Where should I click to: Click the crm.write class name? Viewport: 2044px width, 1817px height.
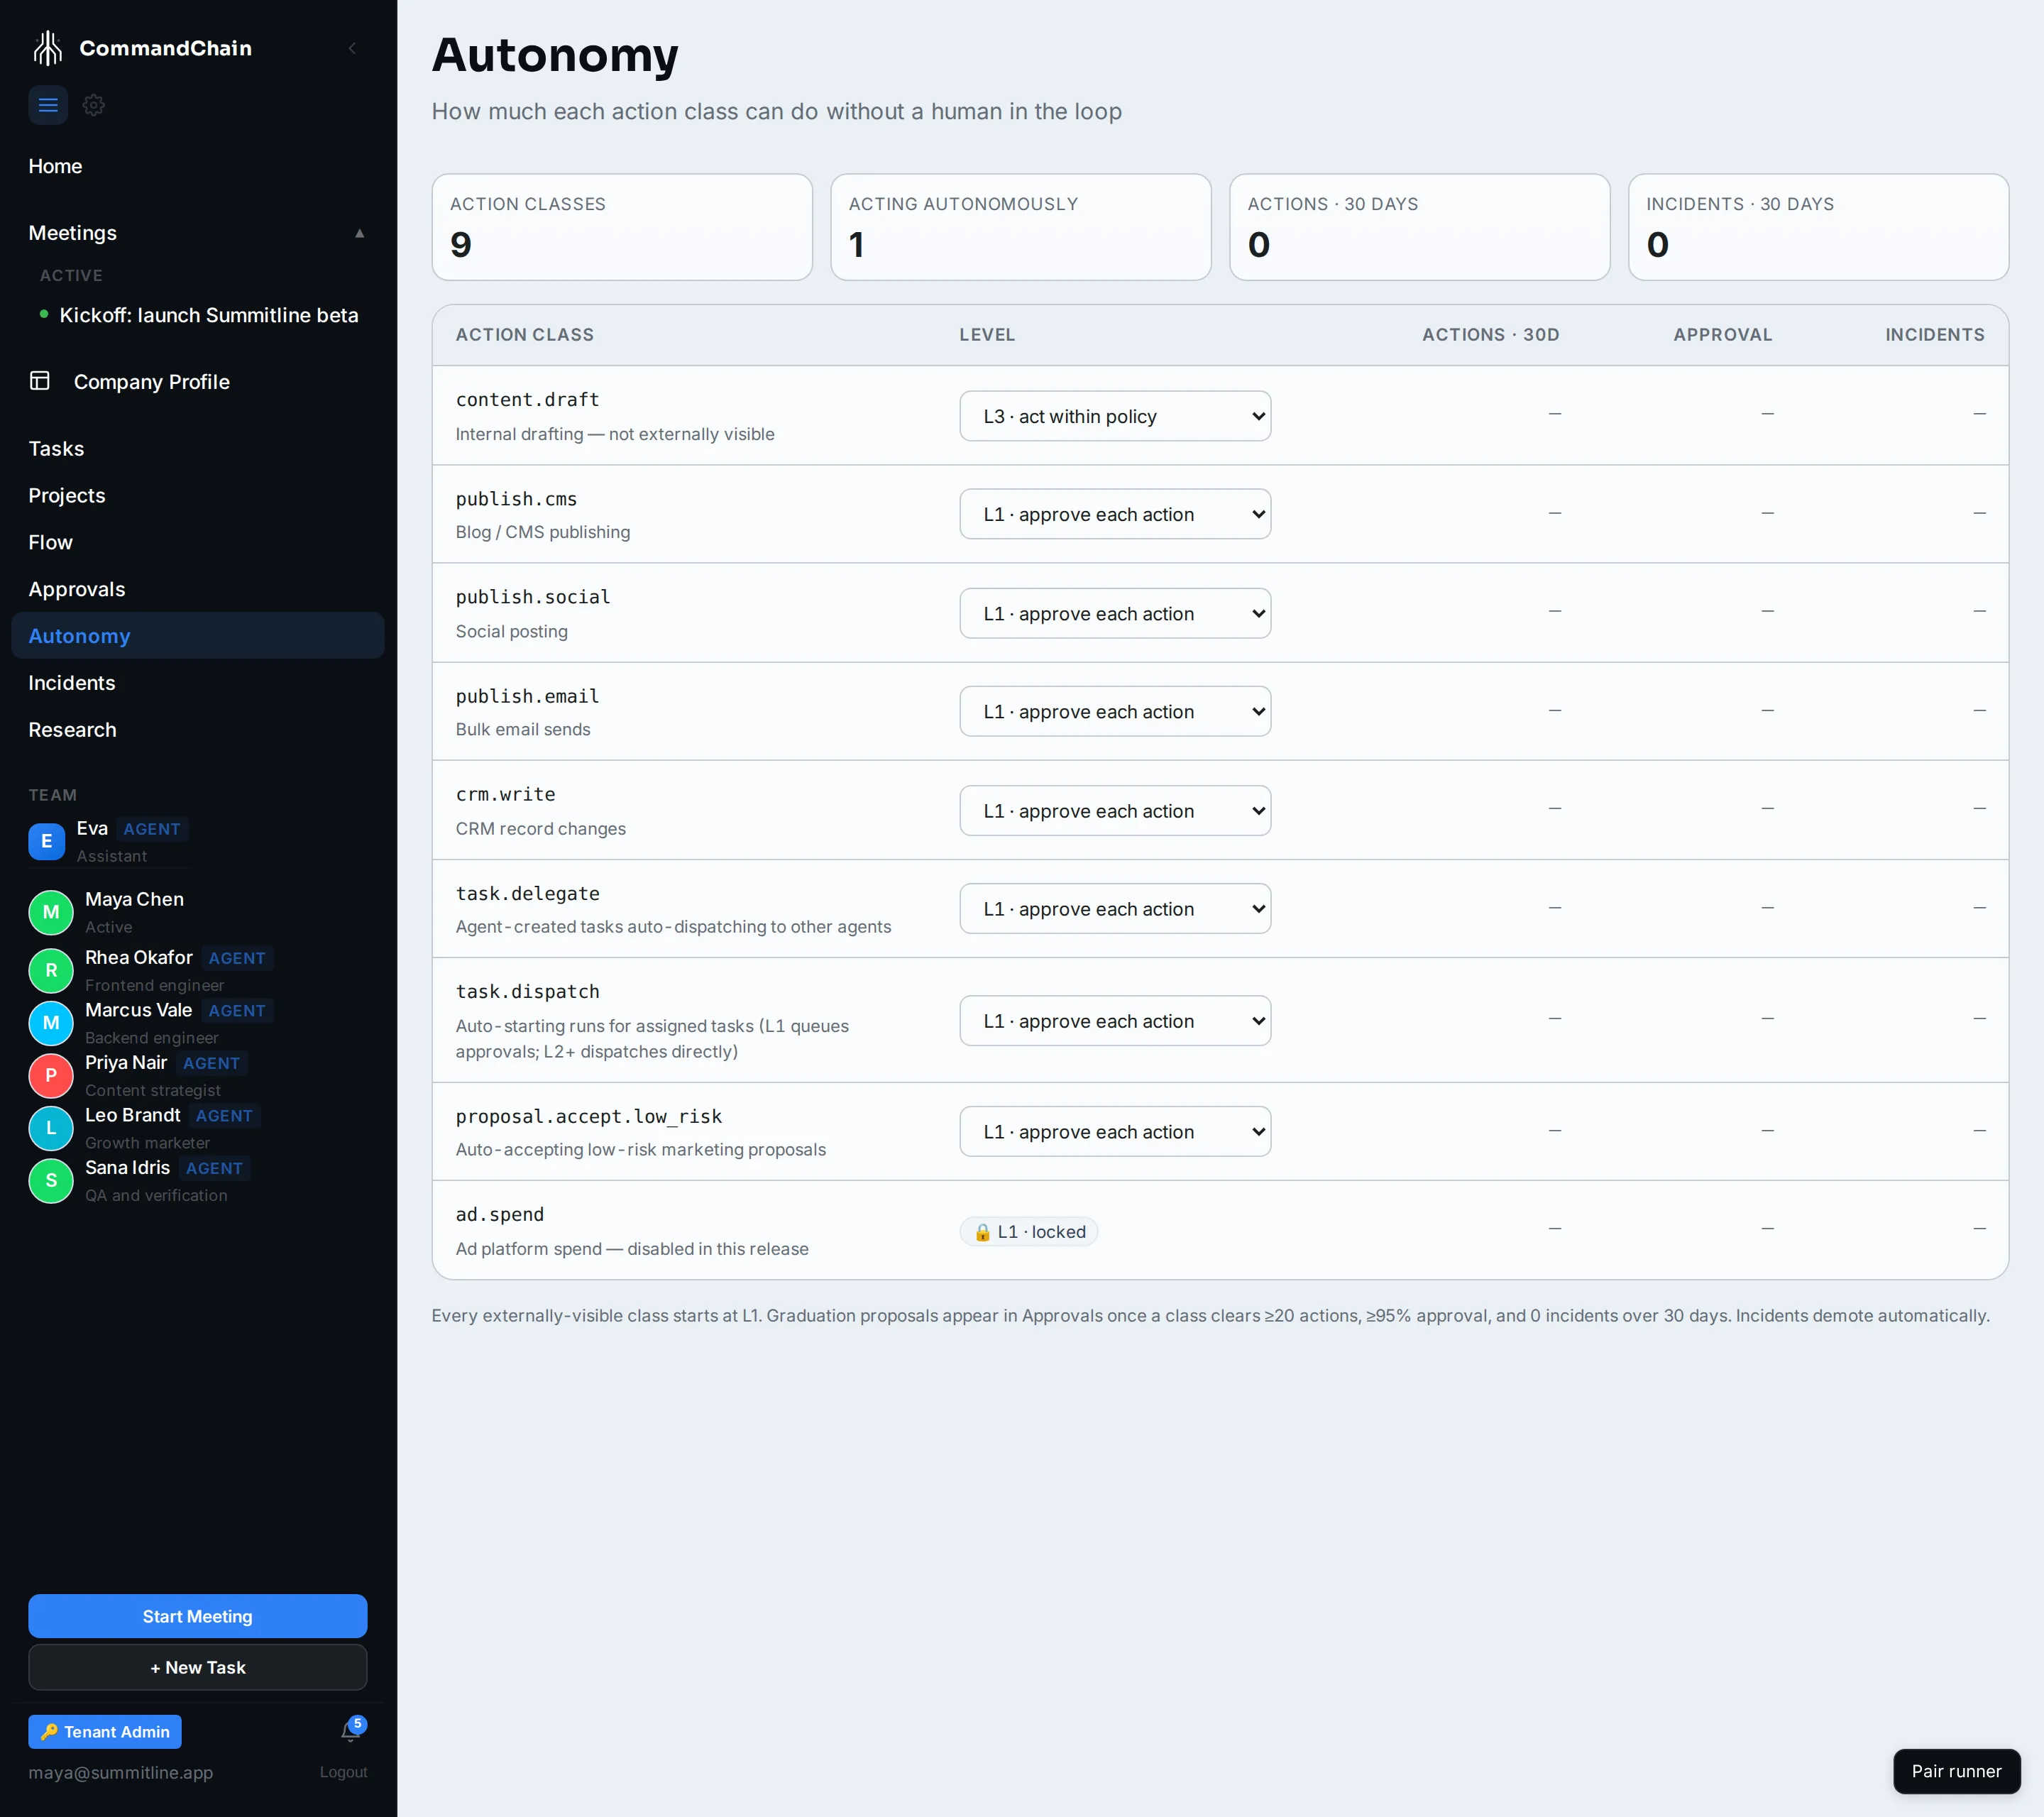(x=506, y=794)
